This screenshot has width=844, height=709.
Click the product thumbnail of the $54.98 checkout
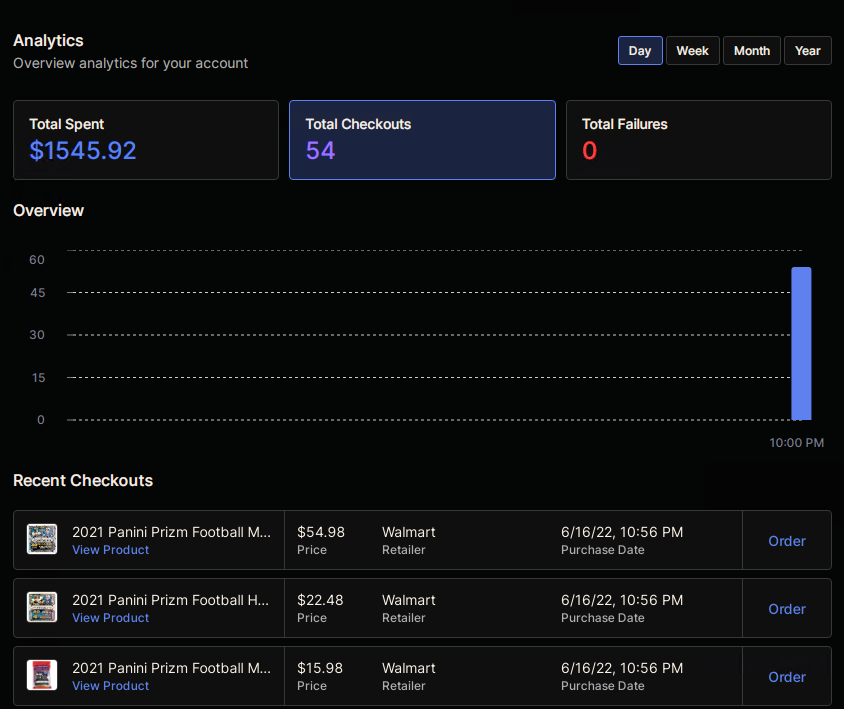coord(42,539)
